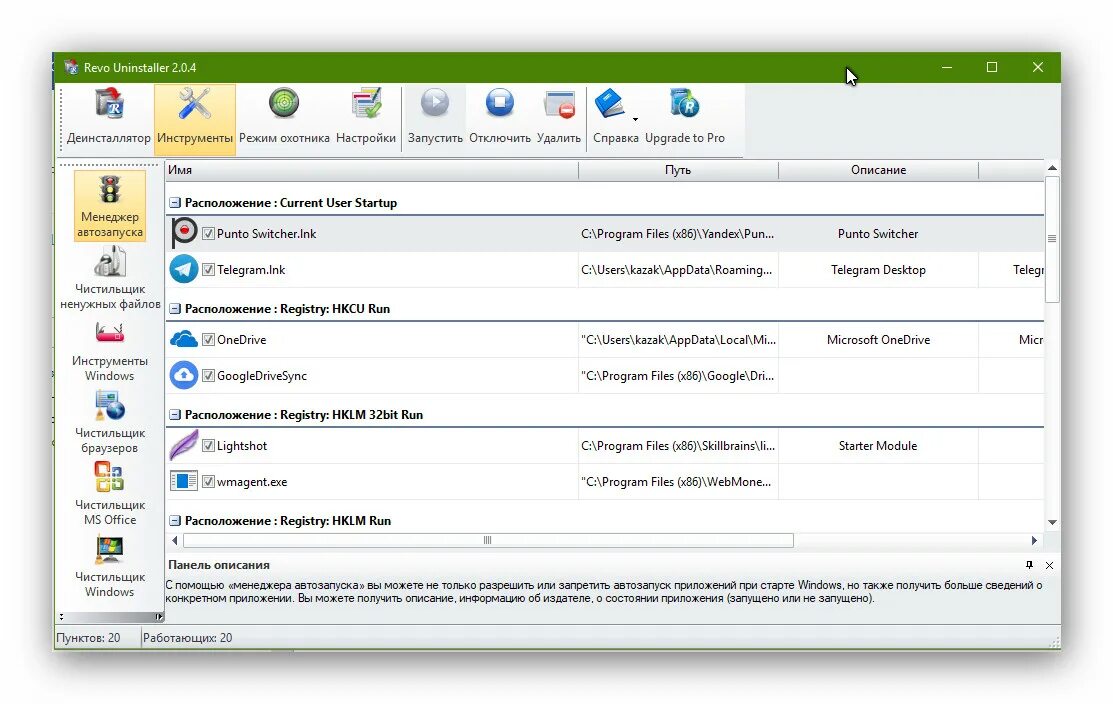Click the Запустить play icon
This screenshot has width=1113, height=704.
point(435,103)
